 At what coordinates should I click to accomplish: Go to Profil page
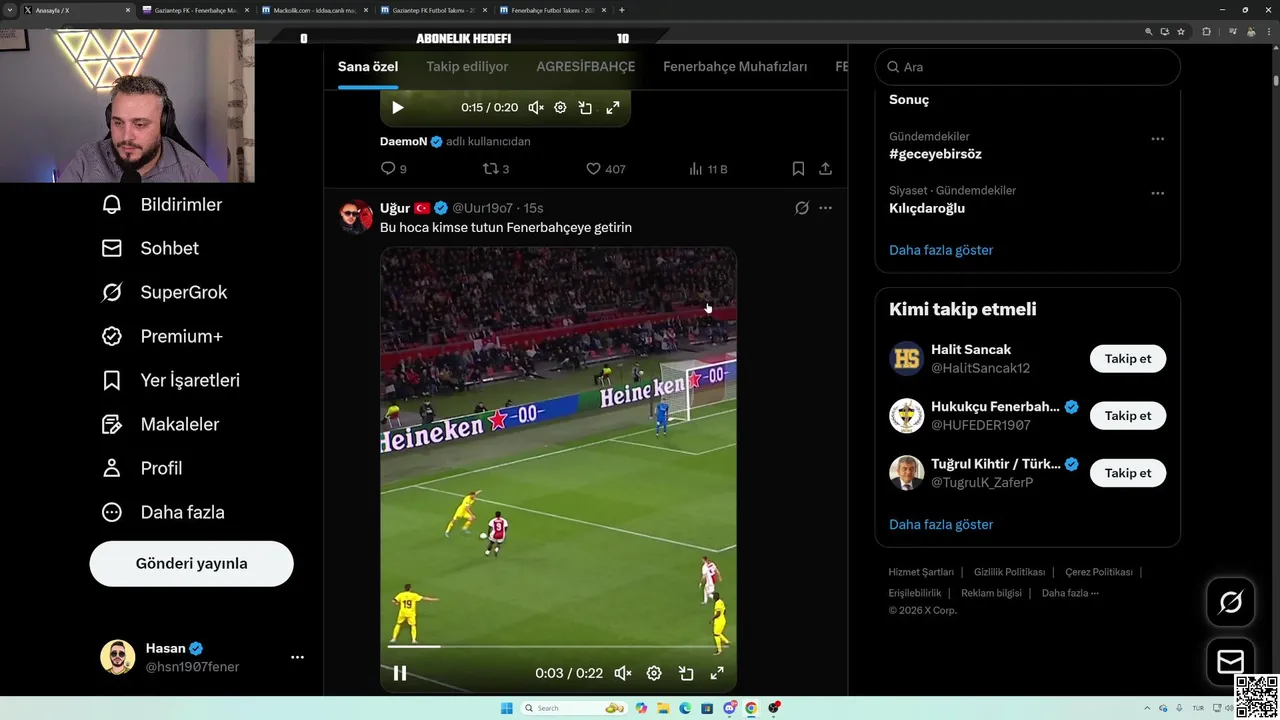click(x=142, y=469)
